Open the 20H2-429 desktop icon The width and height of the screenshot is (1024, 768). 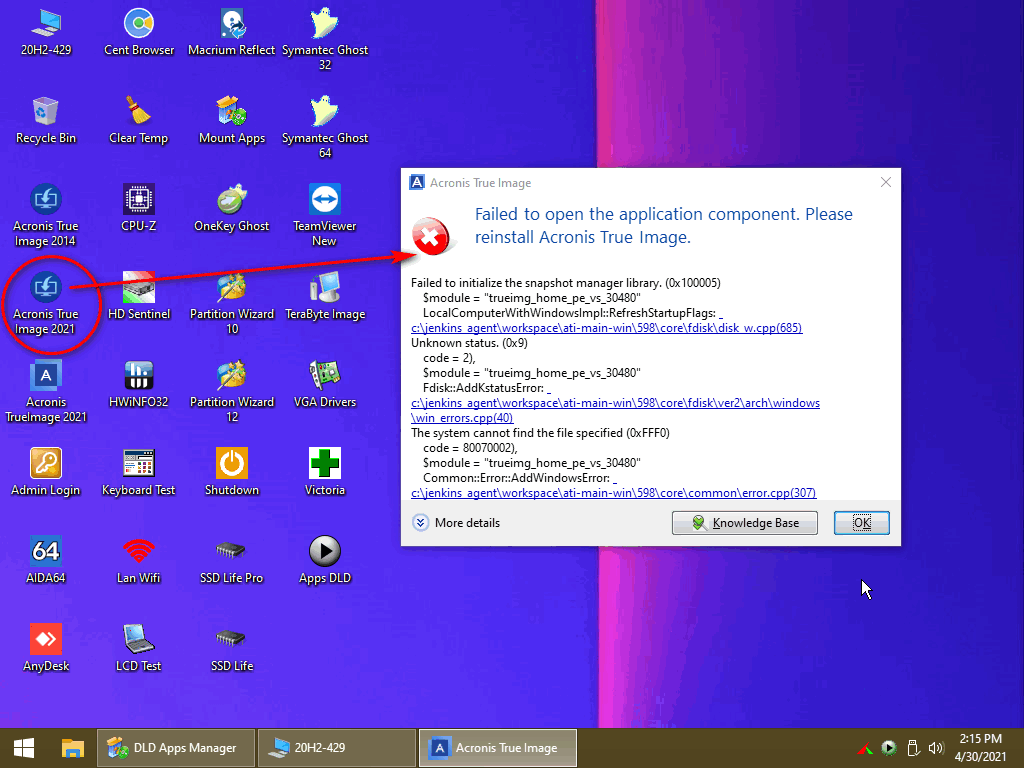tap(46, 33)
